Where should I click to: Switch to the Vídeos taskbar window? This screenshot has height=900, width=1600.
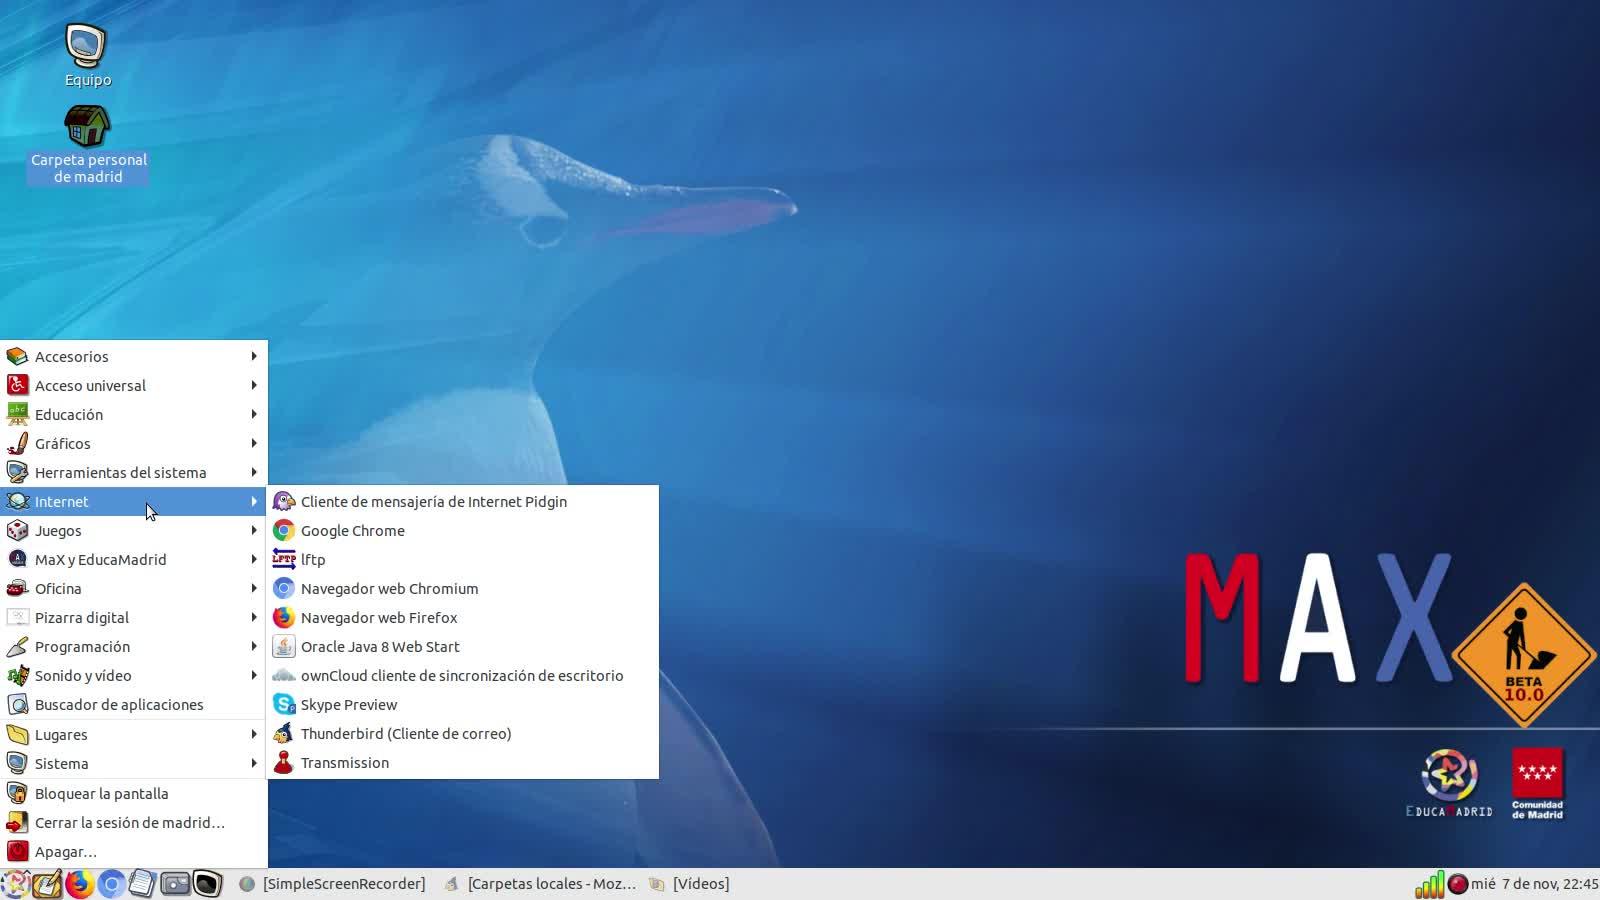[690, 884]
